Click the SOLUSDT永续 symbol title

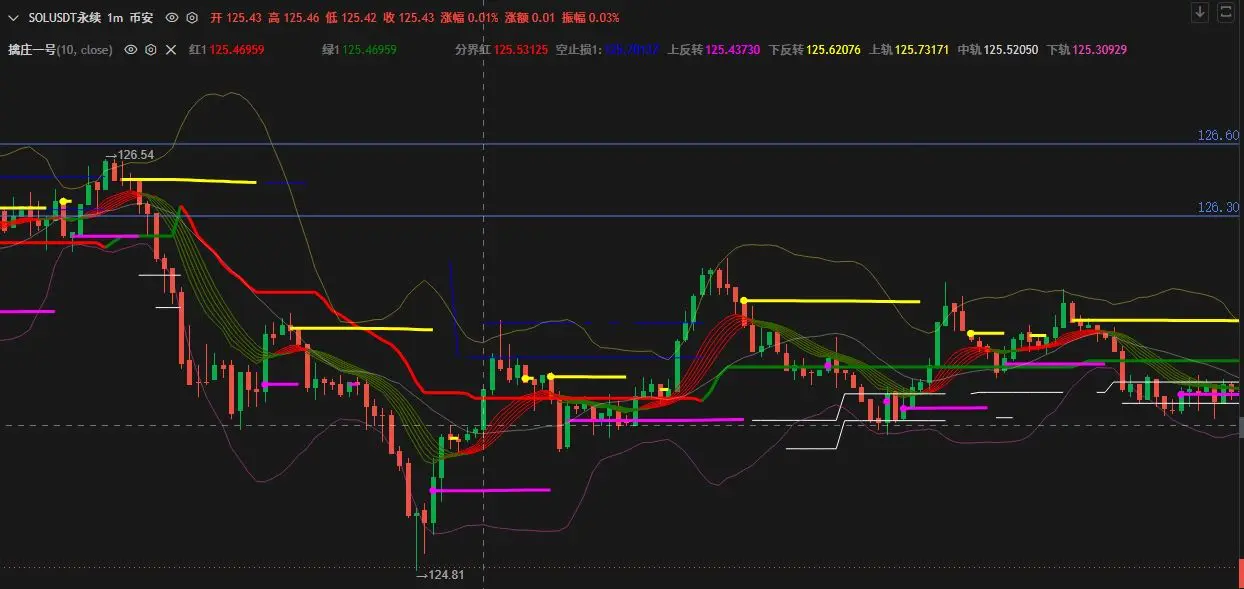64,18
